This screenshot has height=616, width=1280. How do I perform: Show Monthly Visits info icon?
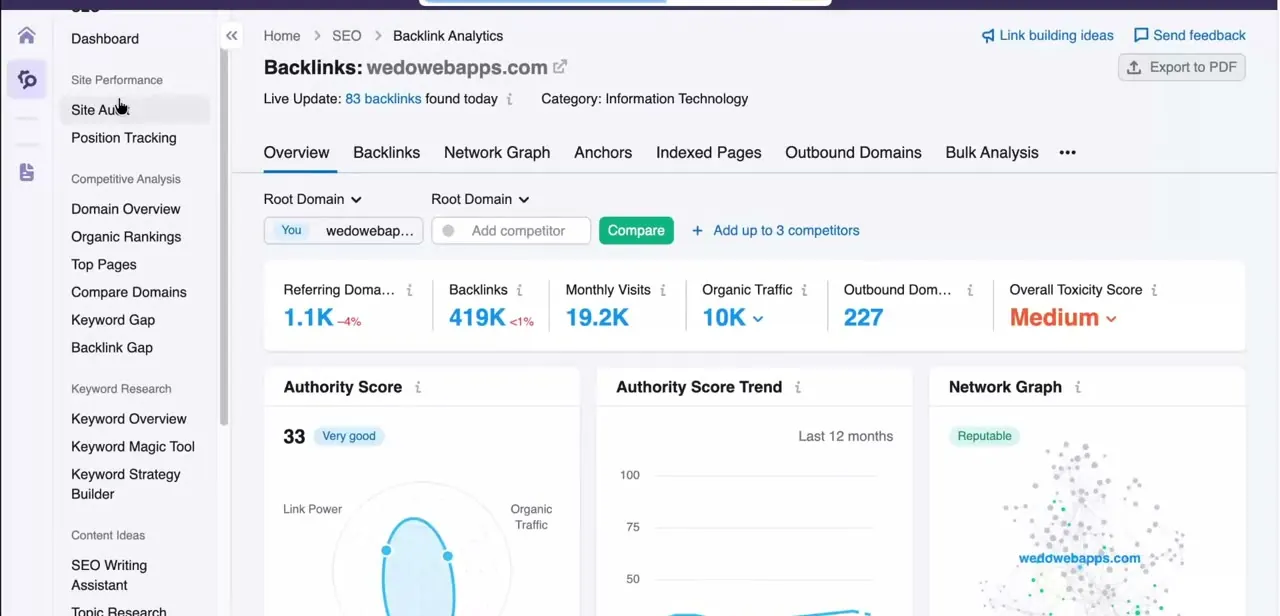(662, 290)
